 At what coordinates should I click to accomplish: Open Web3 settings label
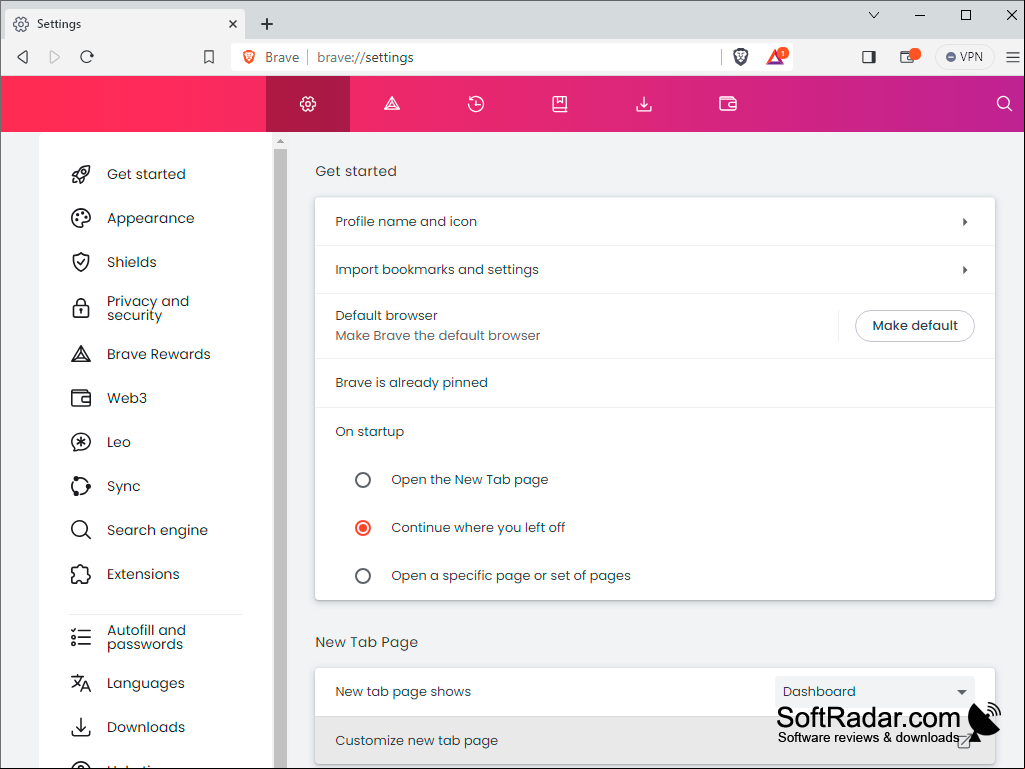click(x=127, y=398)
